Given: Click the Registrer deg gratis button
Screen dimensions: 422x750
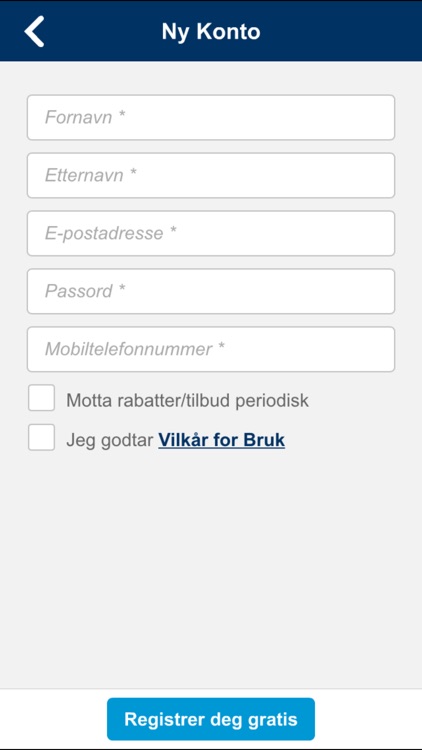Looking at the screenshot, I should click(211, 719).
